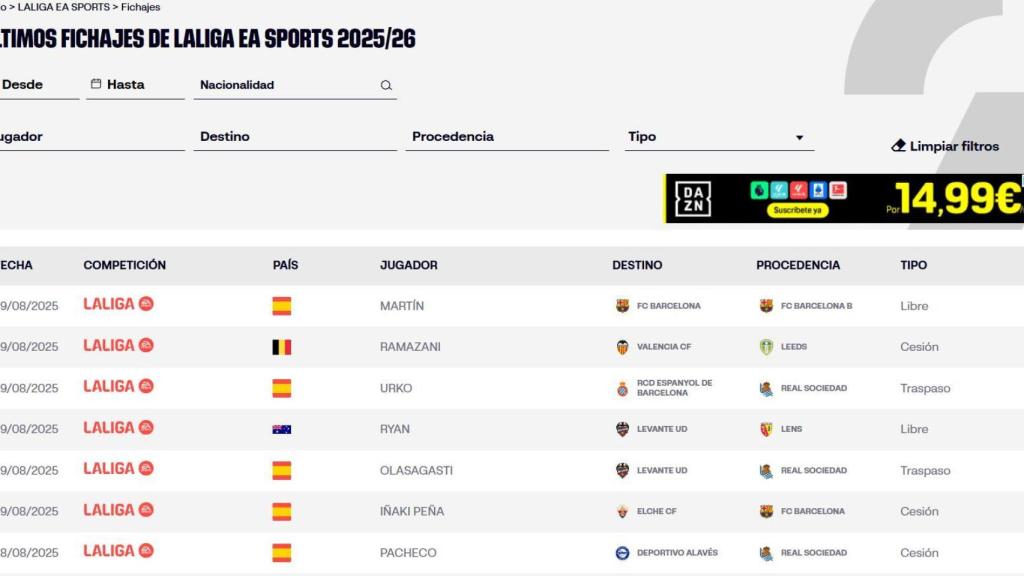The height and width of the screenshot is (576, 1024).
Task: Select the Spain flag in Urko's row
Action: point(281,387)
